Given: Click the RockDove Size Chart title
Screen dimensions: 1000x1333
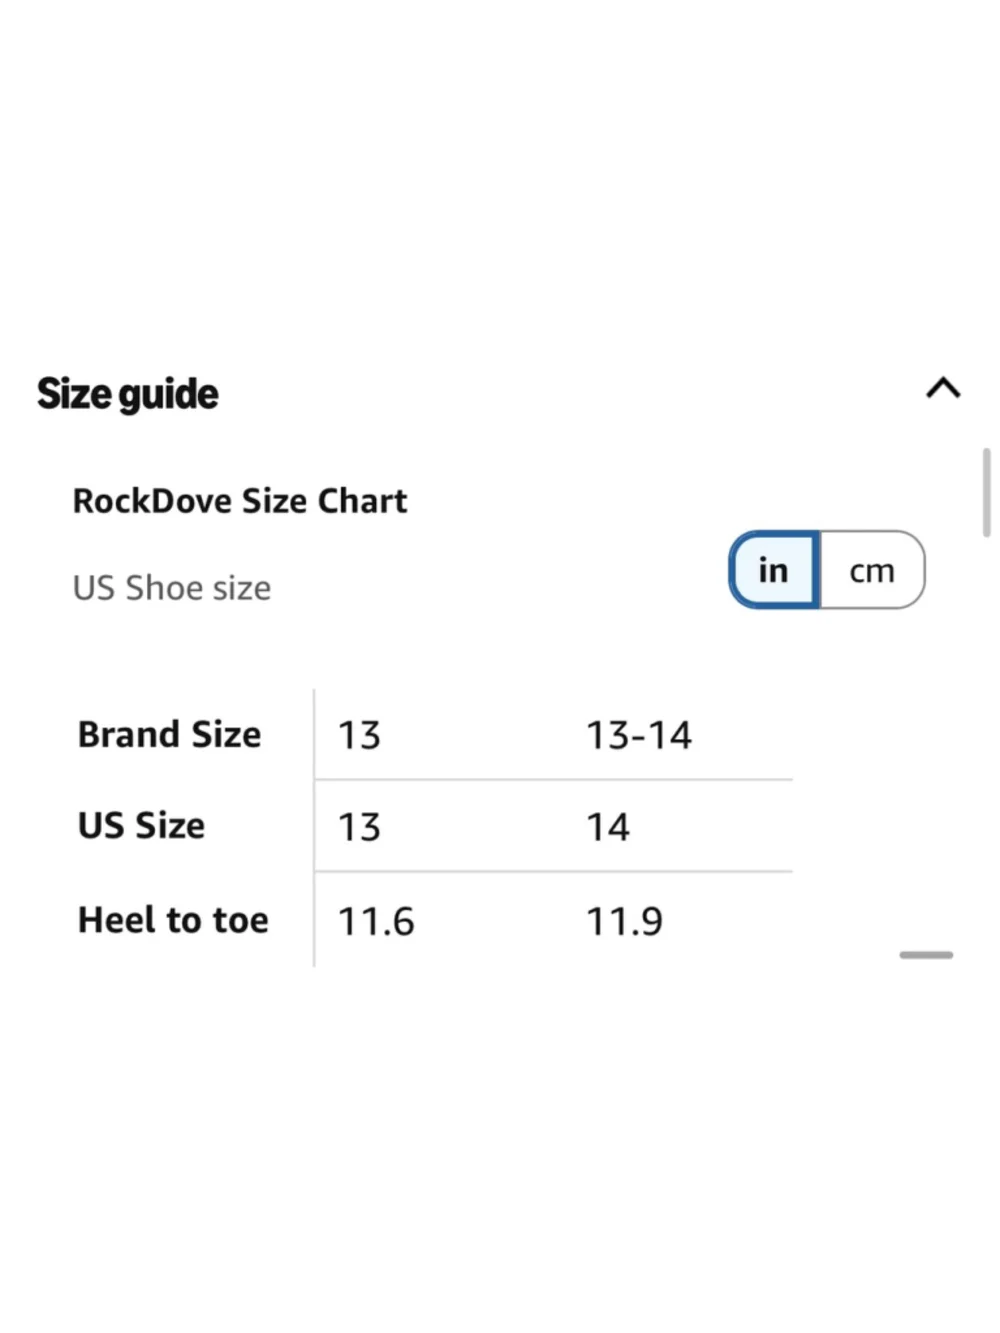Looking at the screenshot, I should [240, 500].
